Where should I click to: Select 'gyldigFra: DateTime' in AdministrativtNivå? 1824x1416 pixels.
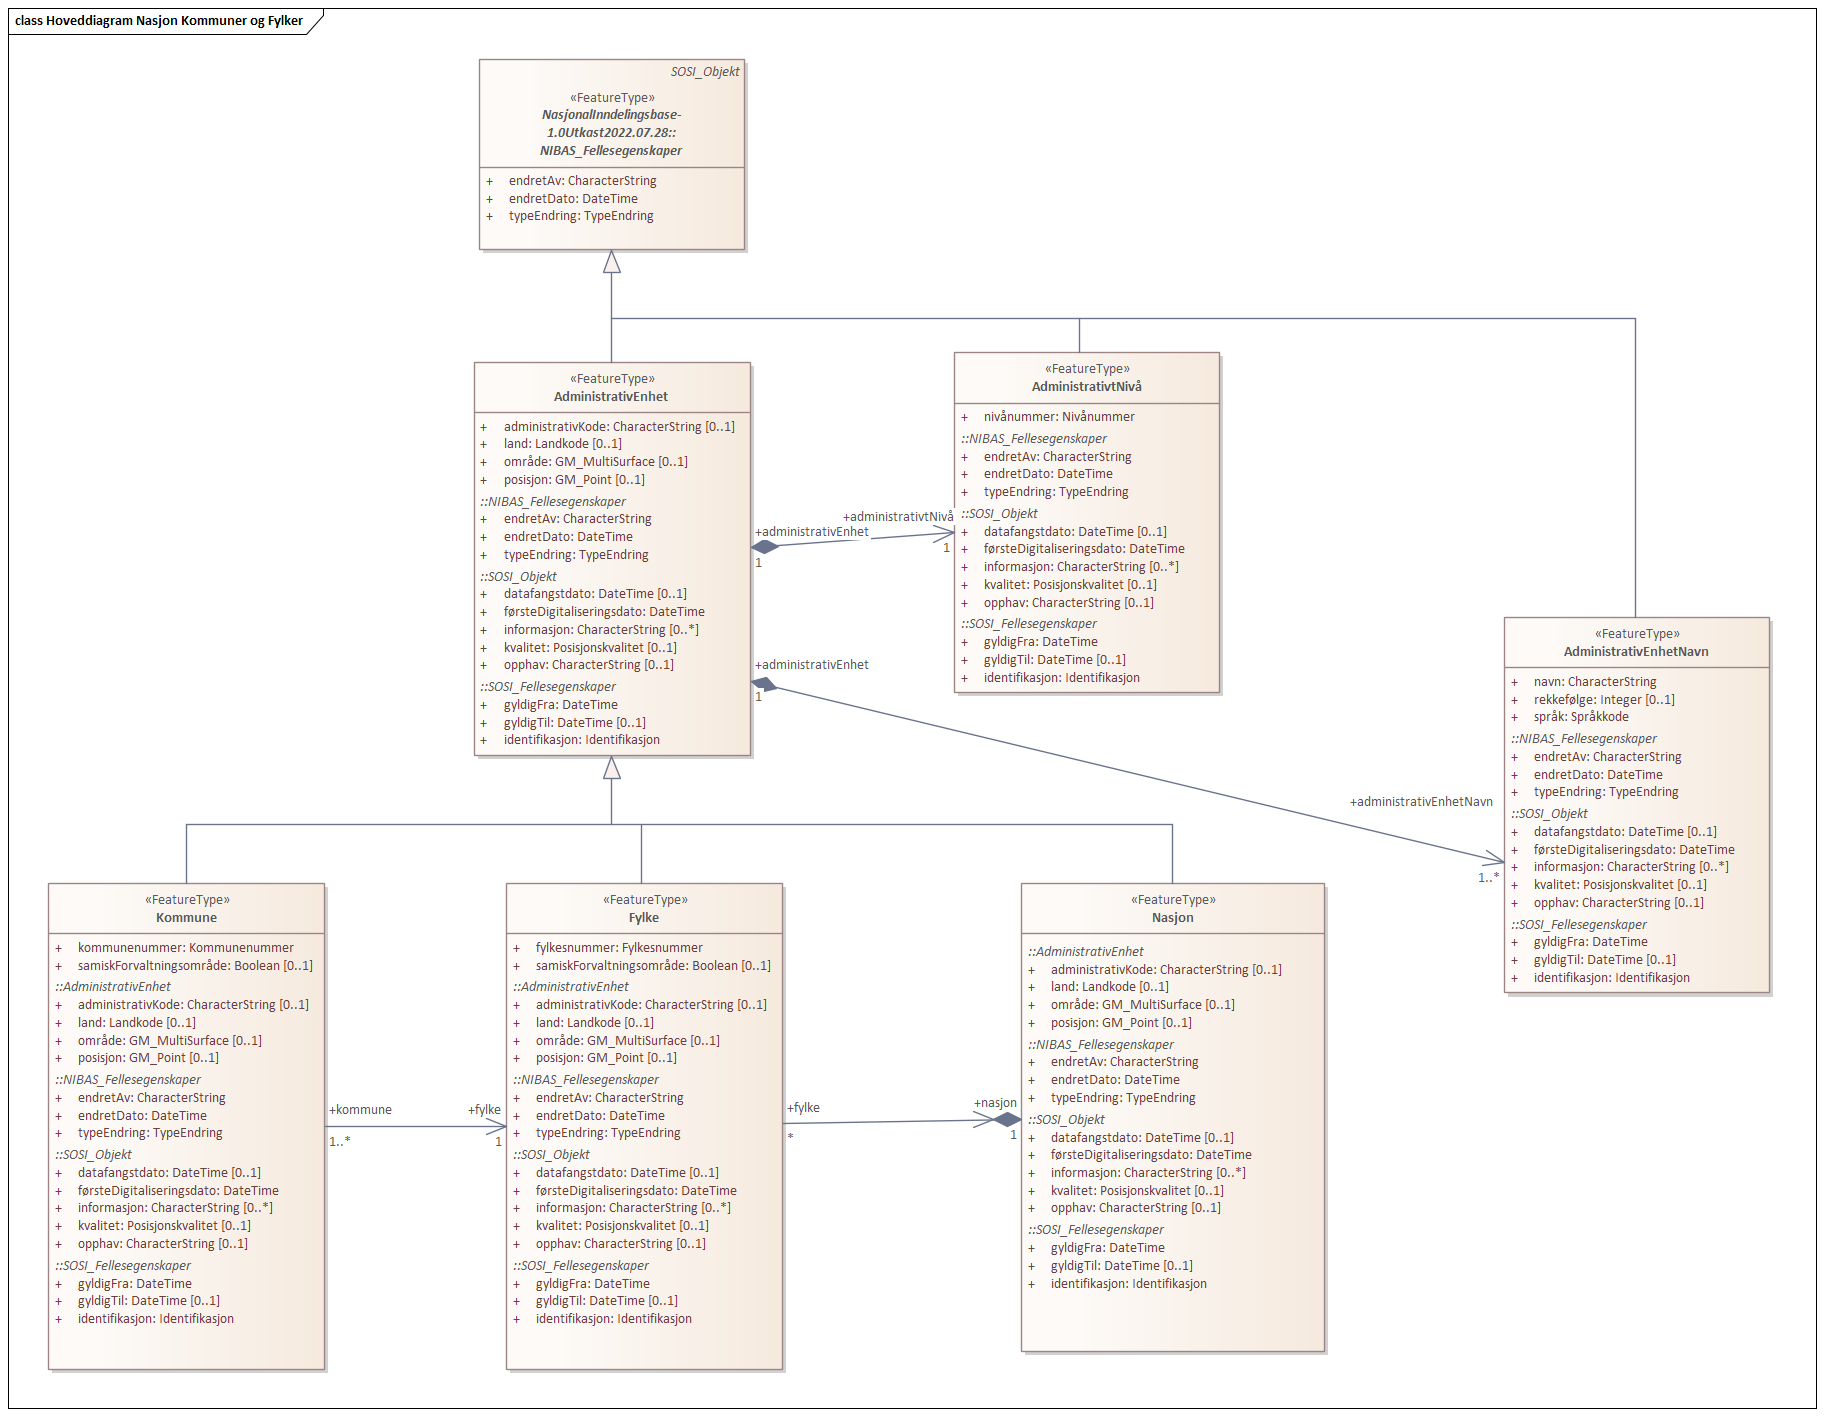pyautogui.click(x=1041, y=642)
